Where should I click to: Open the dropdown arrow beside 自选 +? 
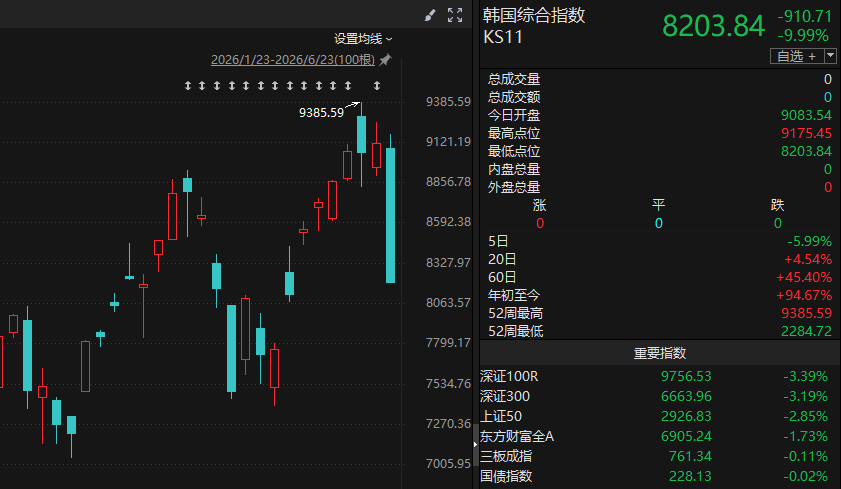830,56
